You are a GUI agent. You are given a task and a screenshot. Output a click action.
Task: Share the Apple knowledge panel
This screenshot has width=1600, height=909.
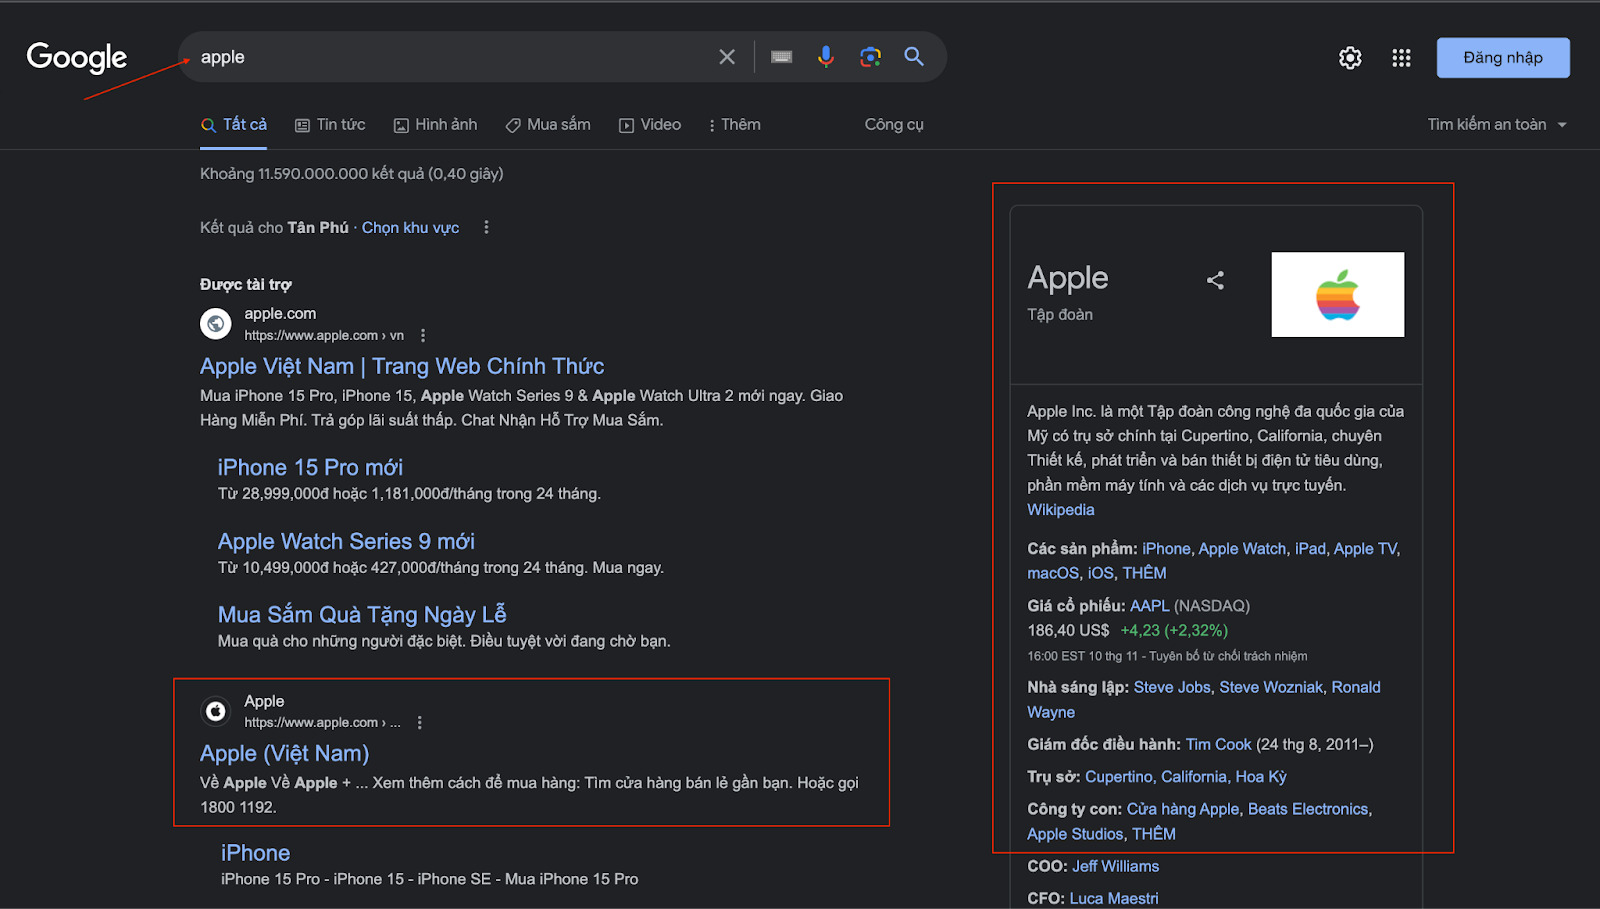pos(1215,280)
